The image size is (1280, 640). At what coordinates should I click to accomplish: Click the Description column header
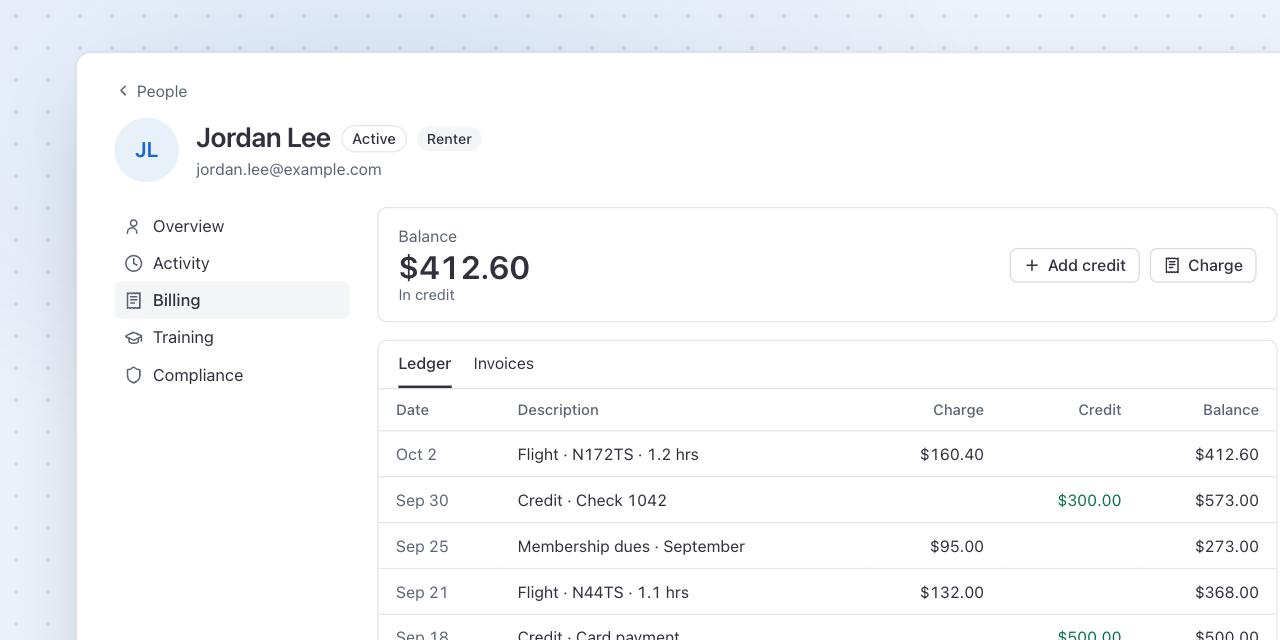(558, 410)
